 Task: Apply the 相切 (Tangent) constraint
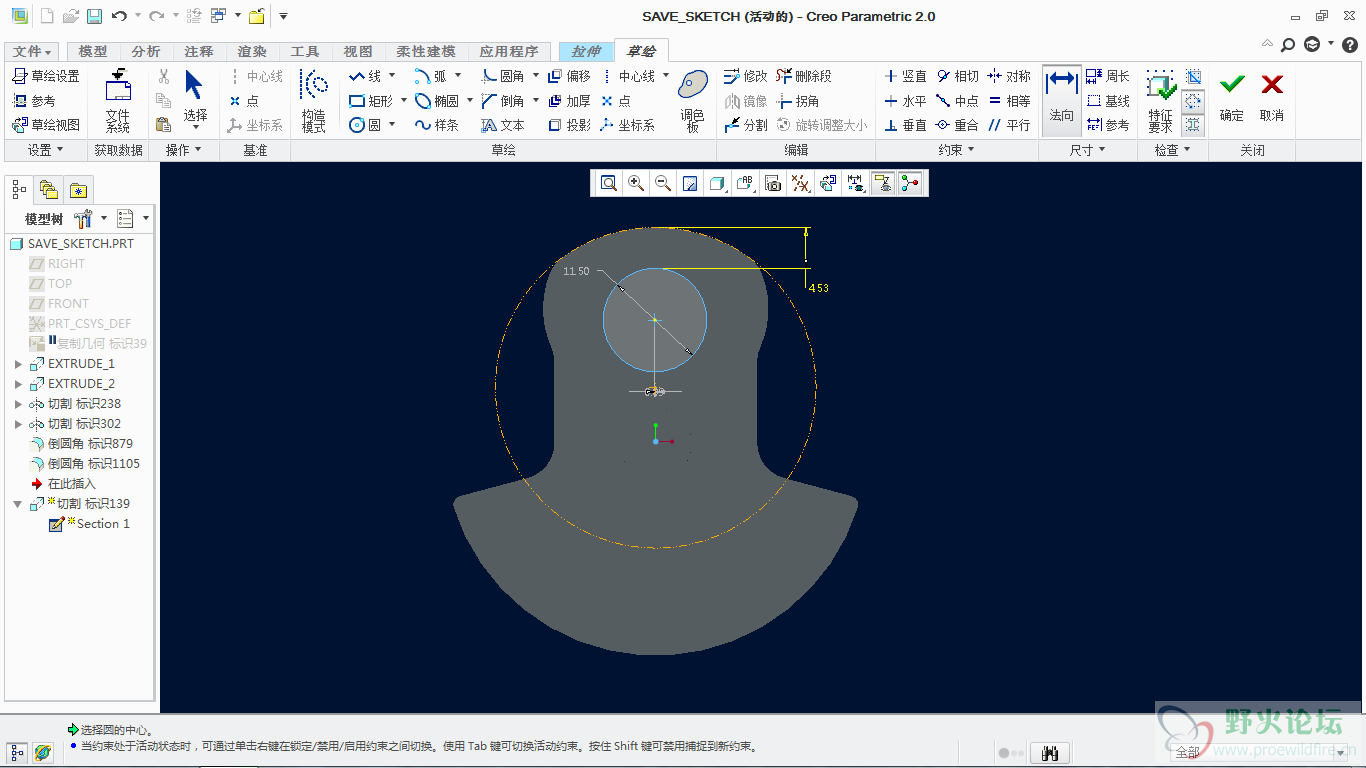click(957, 76)
